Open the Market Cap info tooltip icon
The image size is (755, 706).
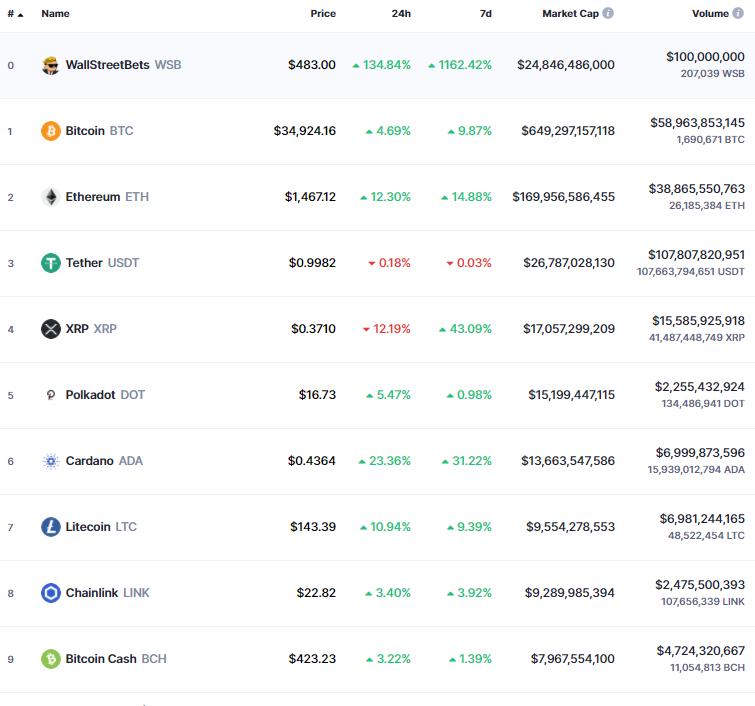[608, 13]
